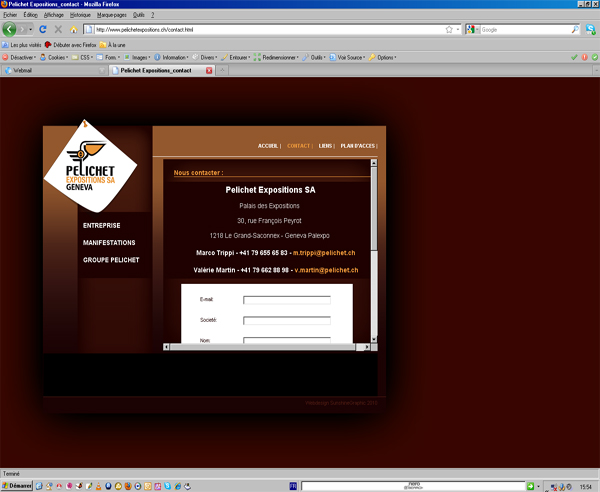Email m.trippi@pelichet.ch link
The height and width of the screenshot is (492, 600).
(x=324, y=253)
